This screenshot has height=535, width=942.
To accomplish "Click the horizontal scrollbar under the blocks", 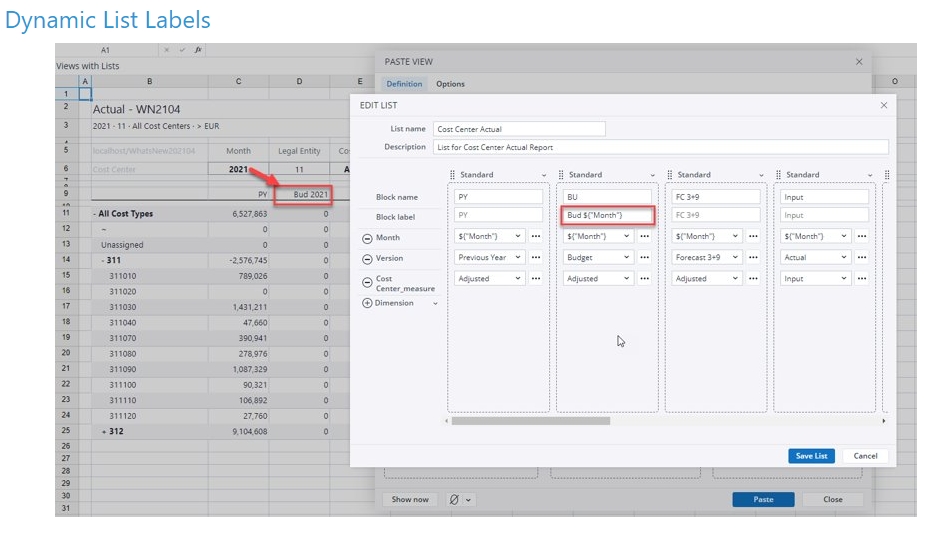I will 530,421.
